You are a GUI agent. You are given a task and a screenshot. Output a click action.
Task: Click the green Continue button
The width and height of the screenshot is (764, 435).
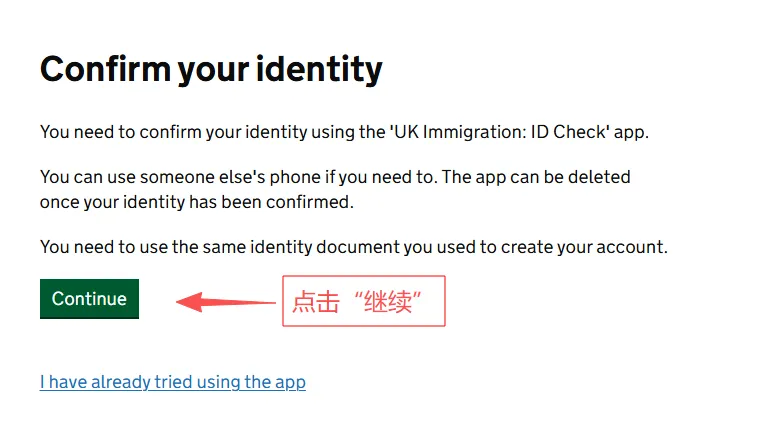pyautogui.click(x=89, y=299)
